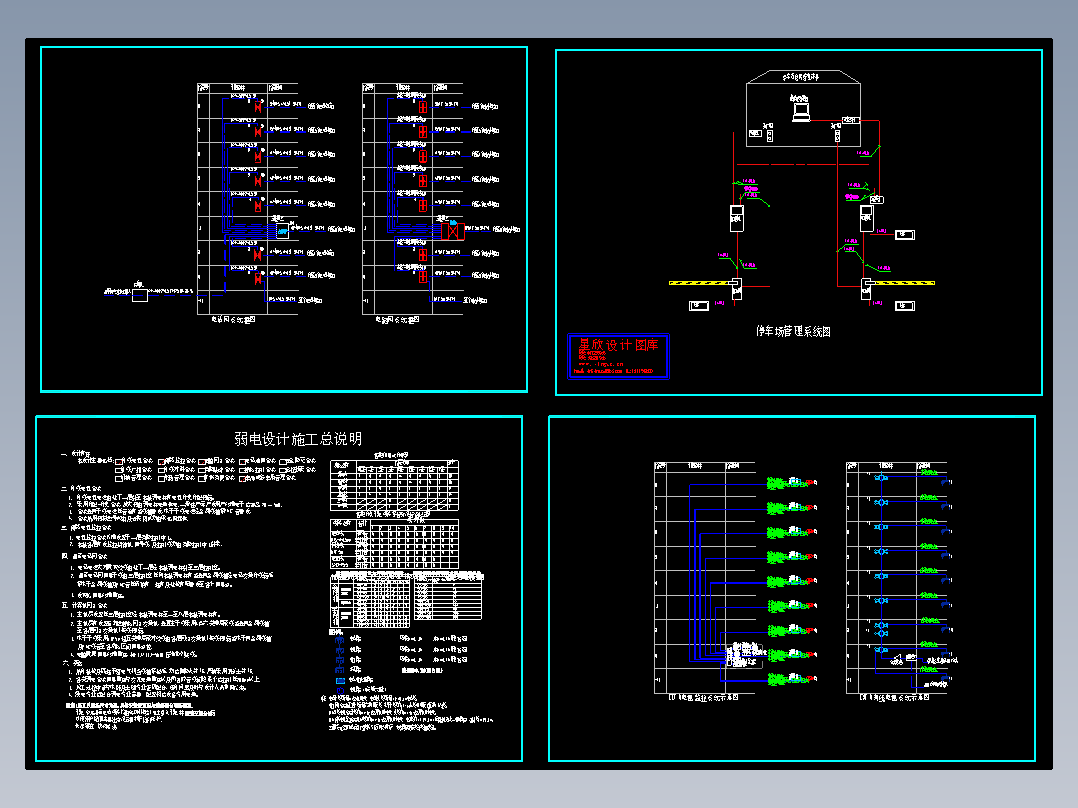1078x808 pixels.
Task: Click the 弱电设计施工总说明 title text
Action: point(298,439)
